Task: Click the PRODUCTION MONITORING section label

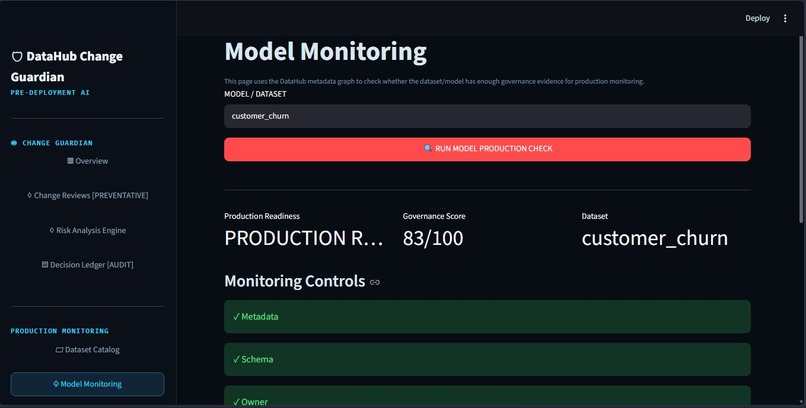Action: [60, 331]
